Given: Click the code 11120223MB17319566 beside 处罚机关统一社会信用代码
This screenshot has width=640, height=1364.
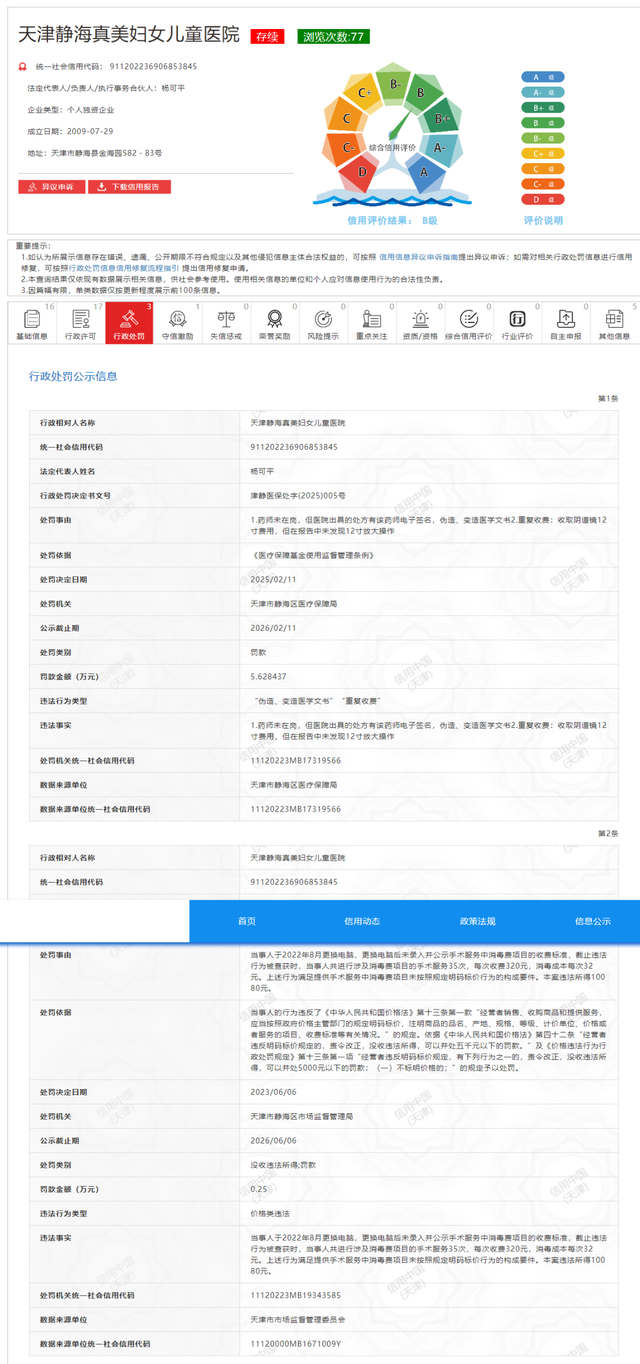Looking at the screenshot, I should [x=295, y=760].
